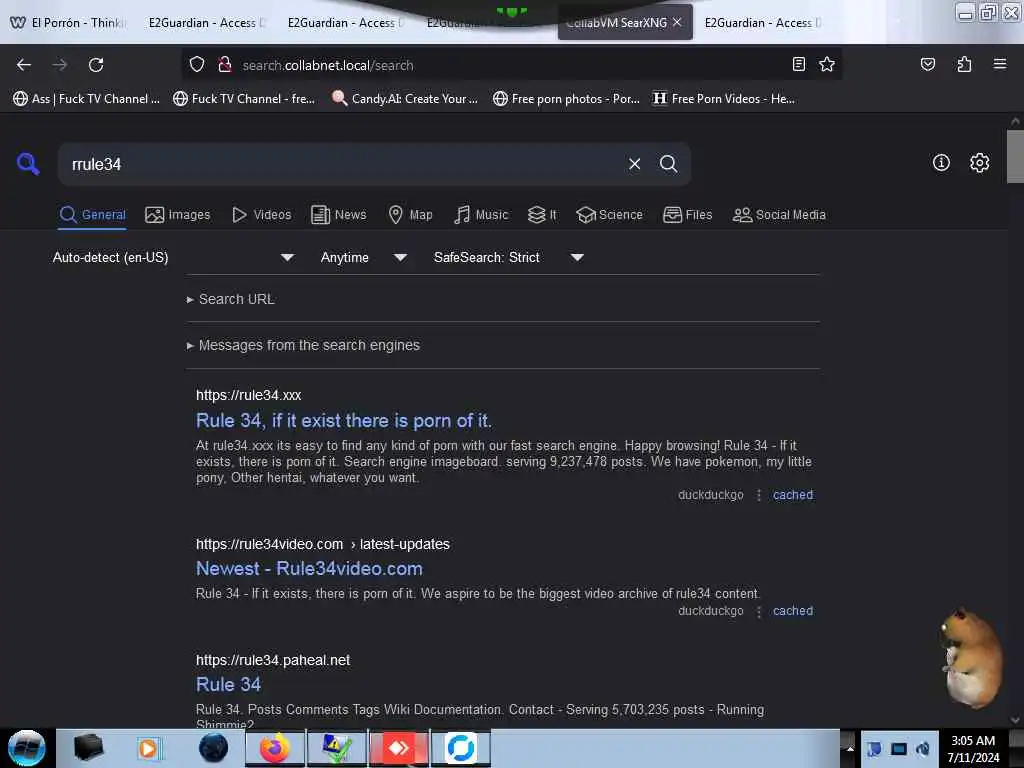Open the Auto-detect (en-US) language dropdown
This screenshot has width=1024, height=768.
pos(173,257)
